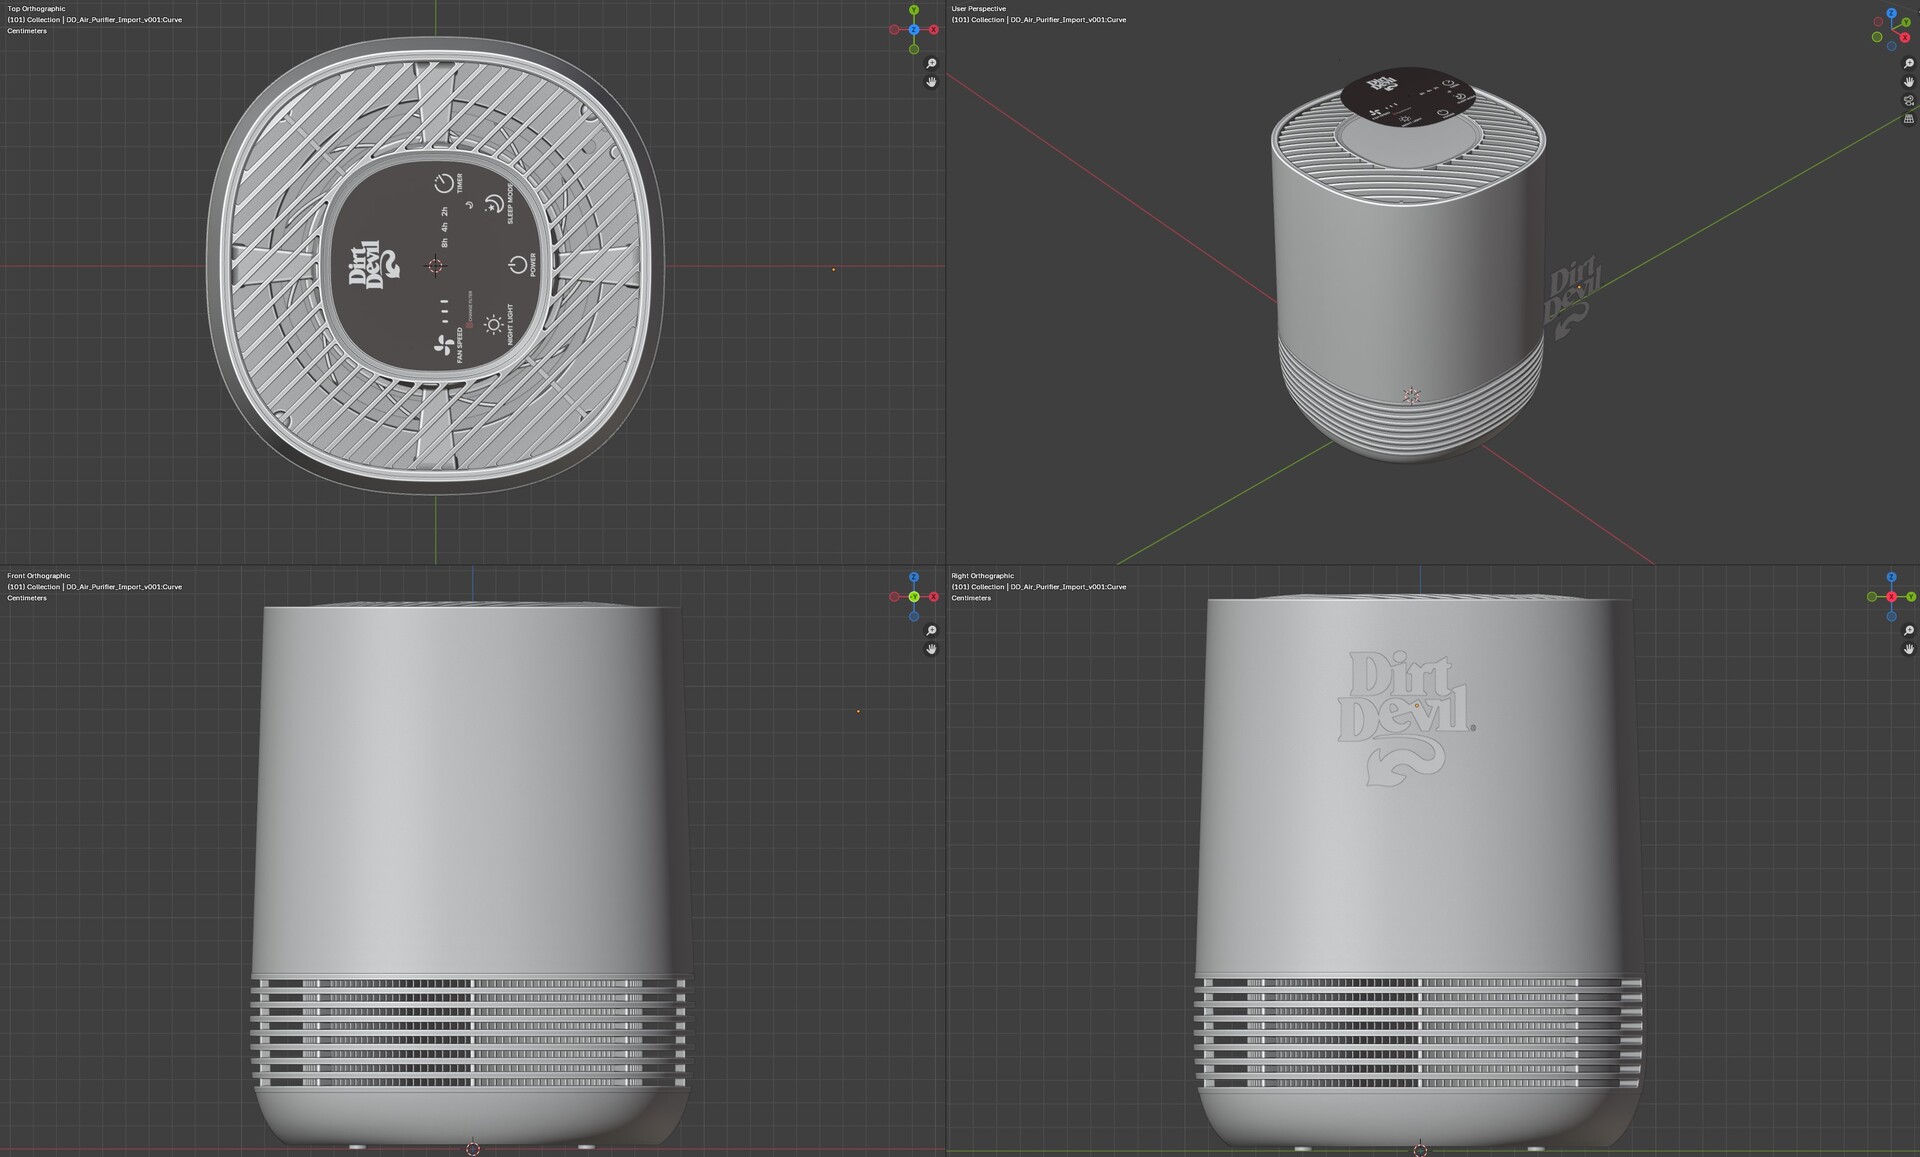Click the zoom icon in Front Orthographic viewport
This screenshot has height=1157, width=1920.
(931, 631)
